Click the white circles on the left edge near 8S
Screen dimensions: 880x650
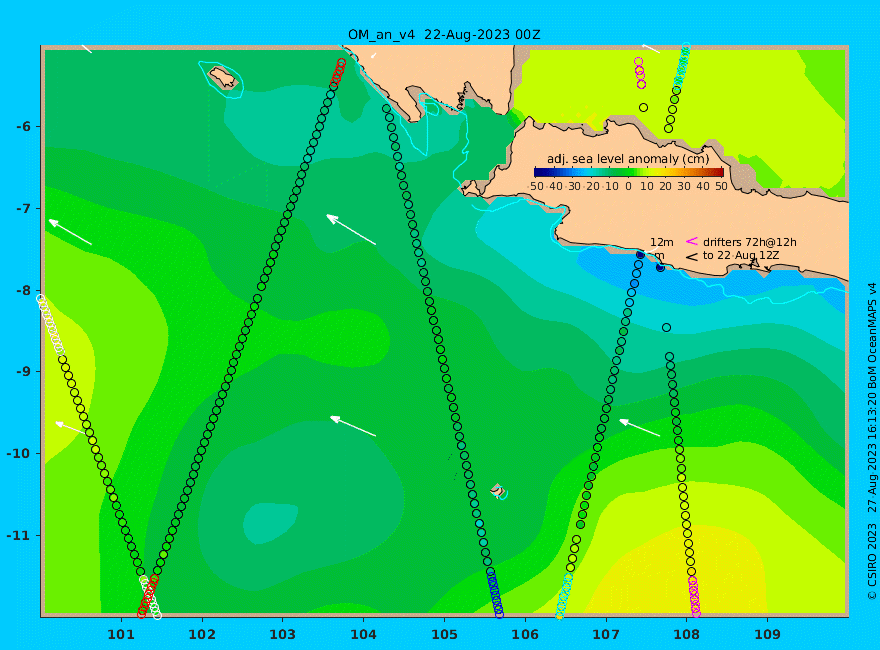(x=50, y=326)
